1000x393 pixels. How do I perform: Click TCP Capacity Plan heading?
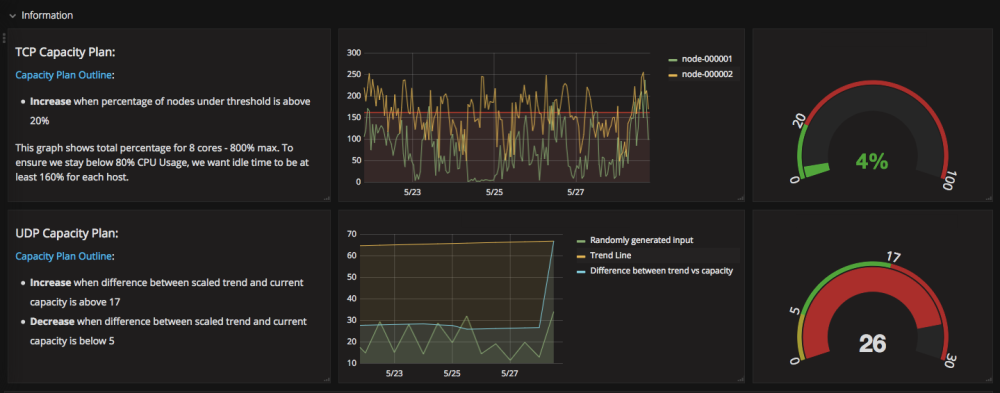point(65,52)
